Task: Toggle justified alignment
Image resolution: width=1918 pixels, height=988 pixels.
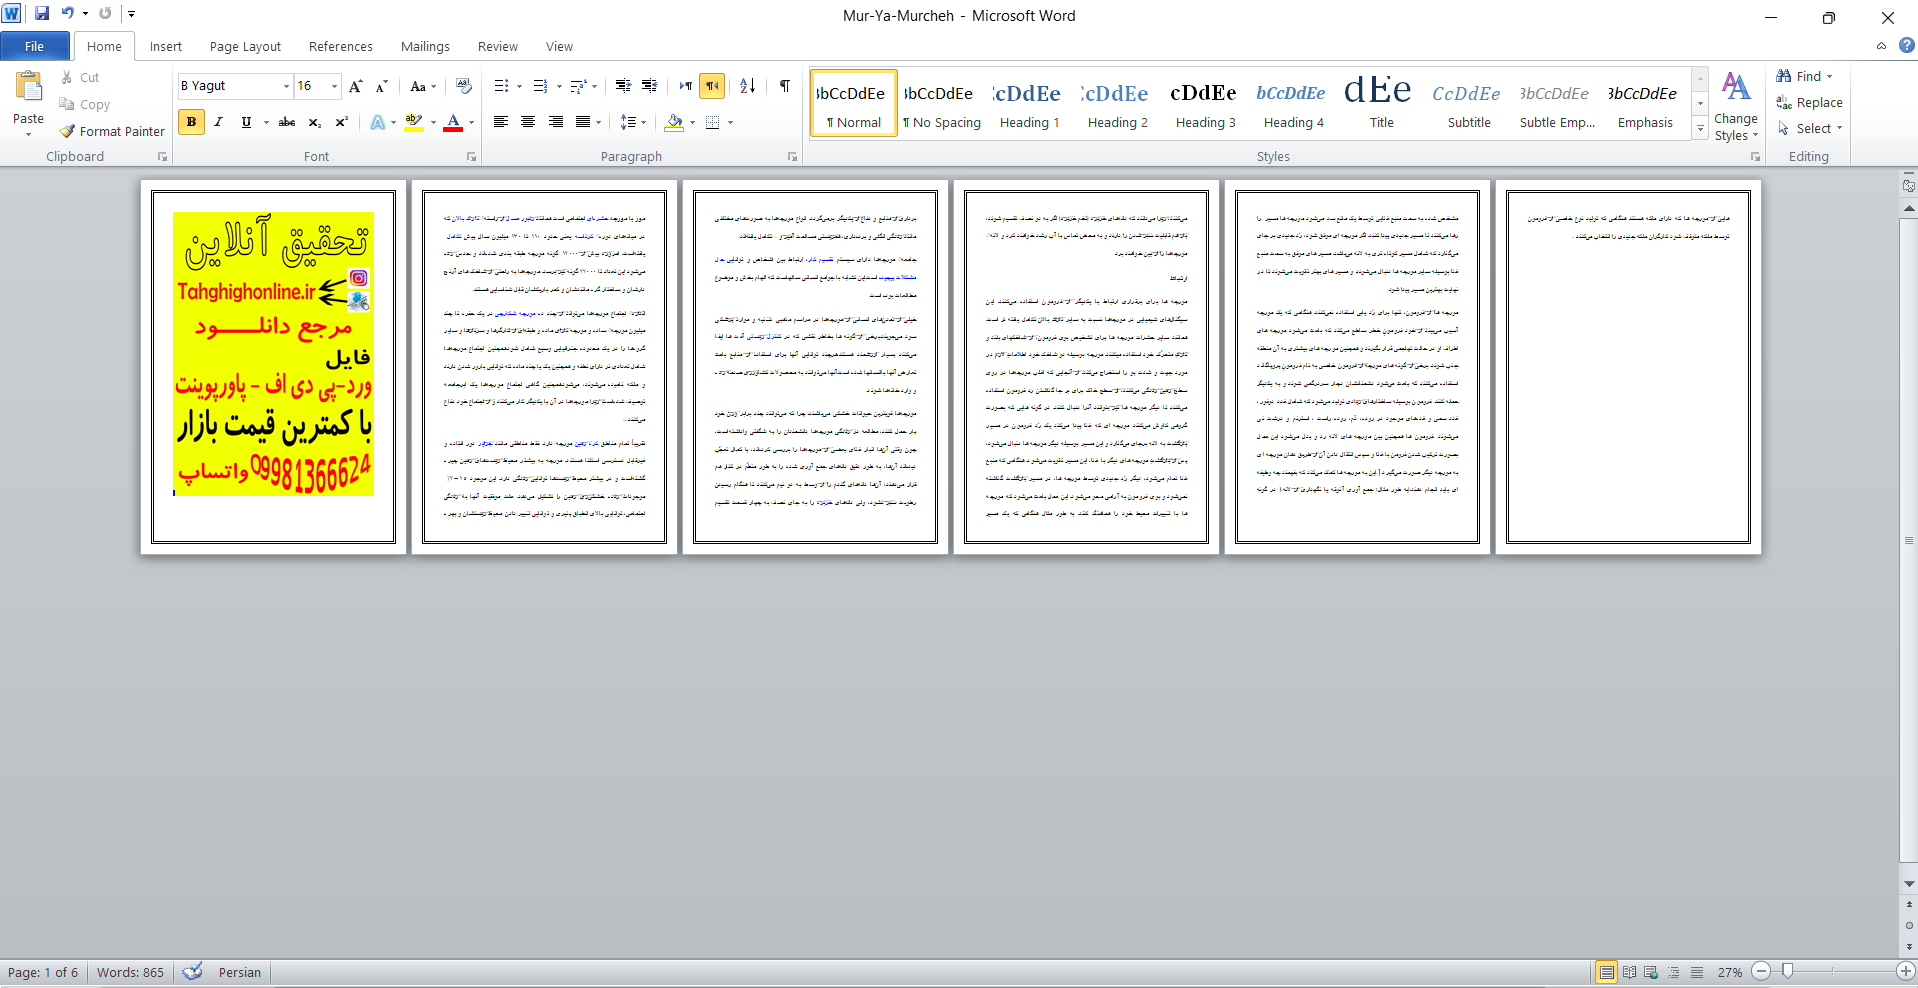Action: [x=582, y=122]
